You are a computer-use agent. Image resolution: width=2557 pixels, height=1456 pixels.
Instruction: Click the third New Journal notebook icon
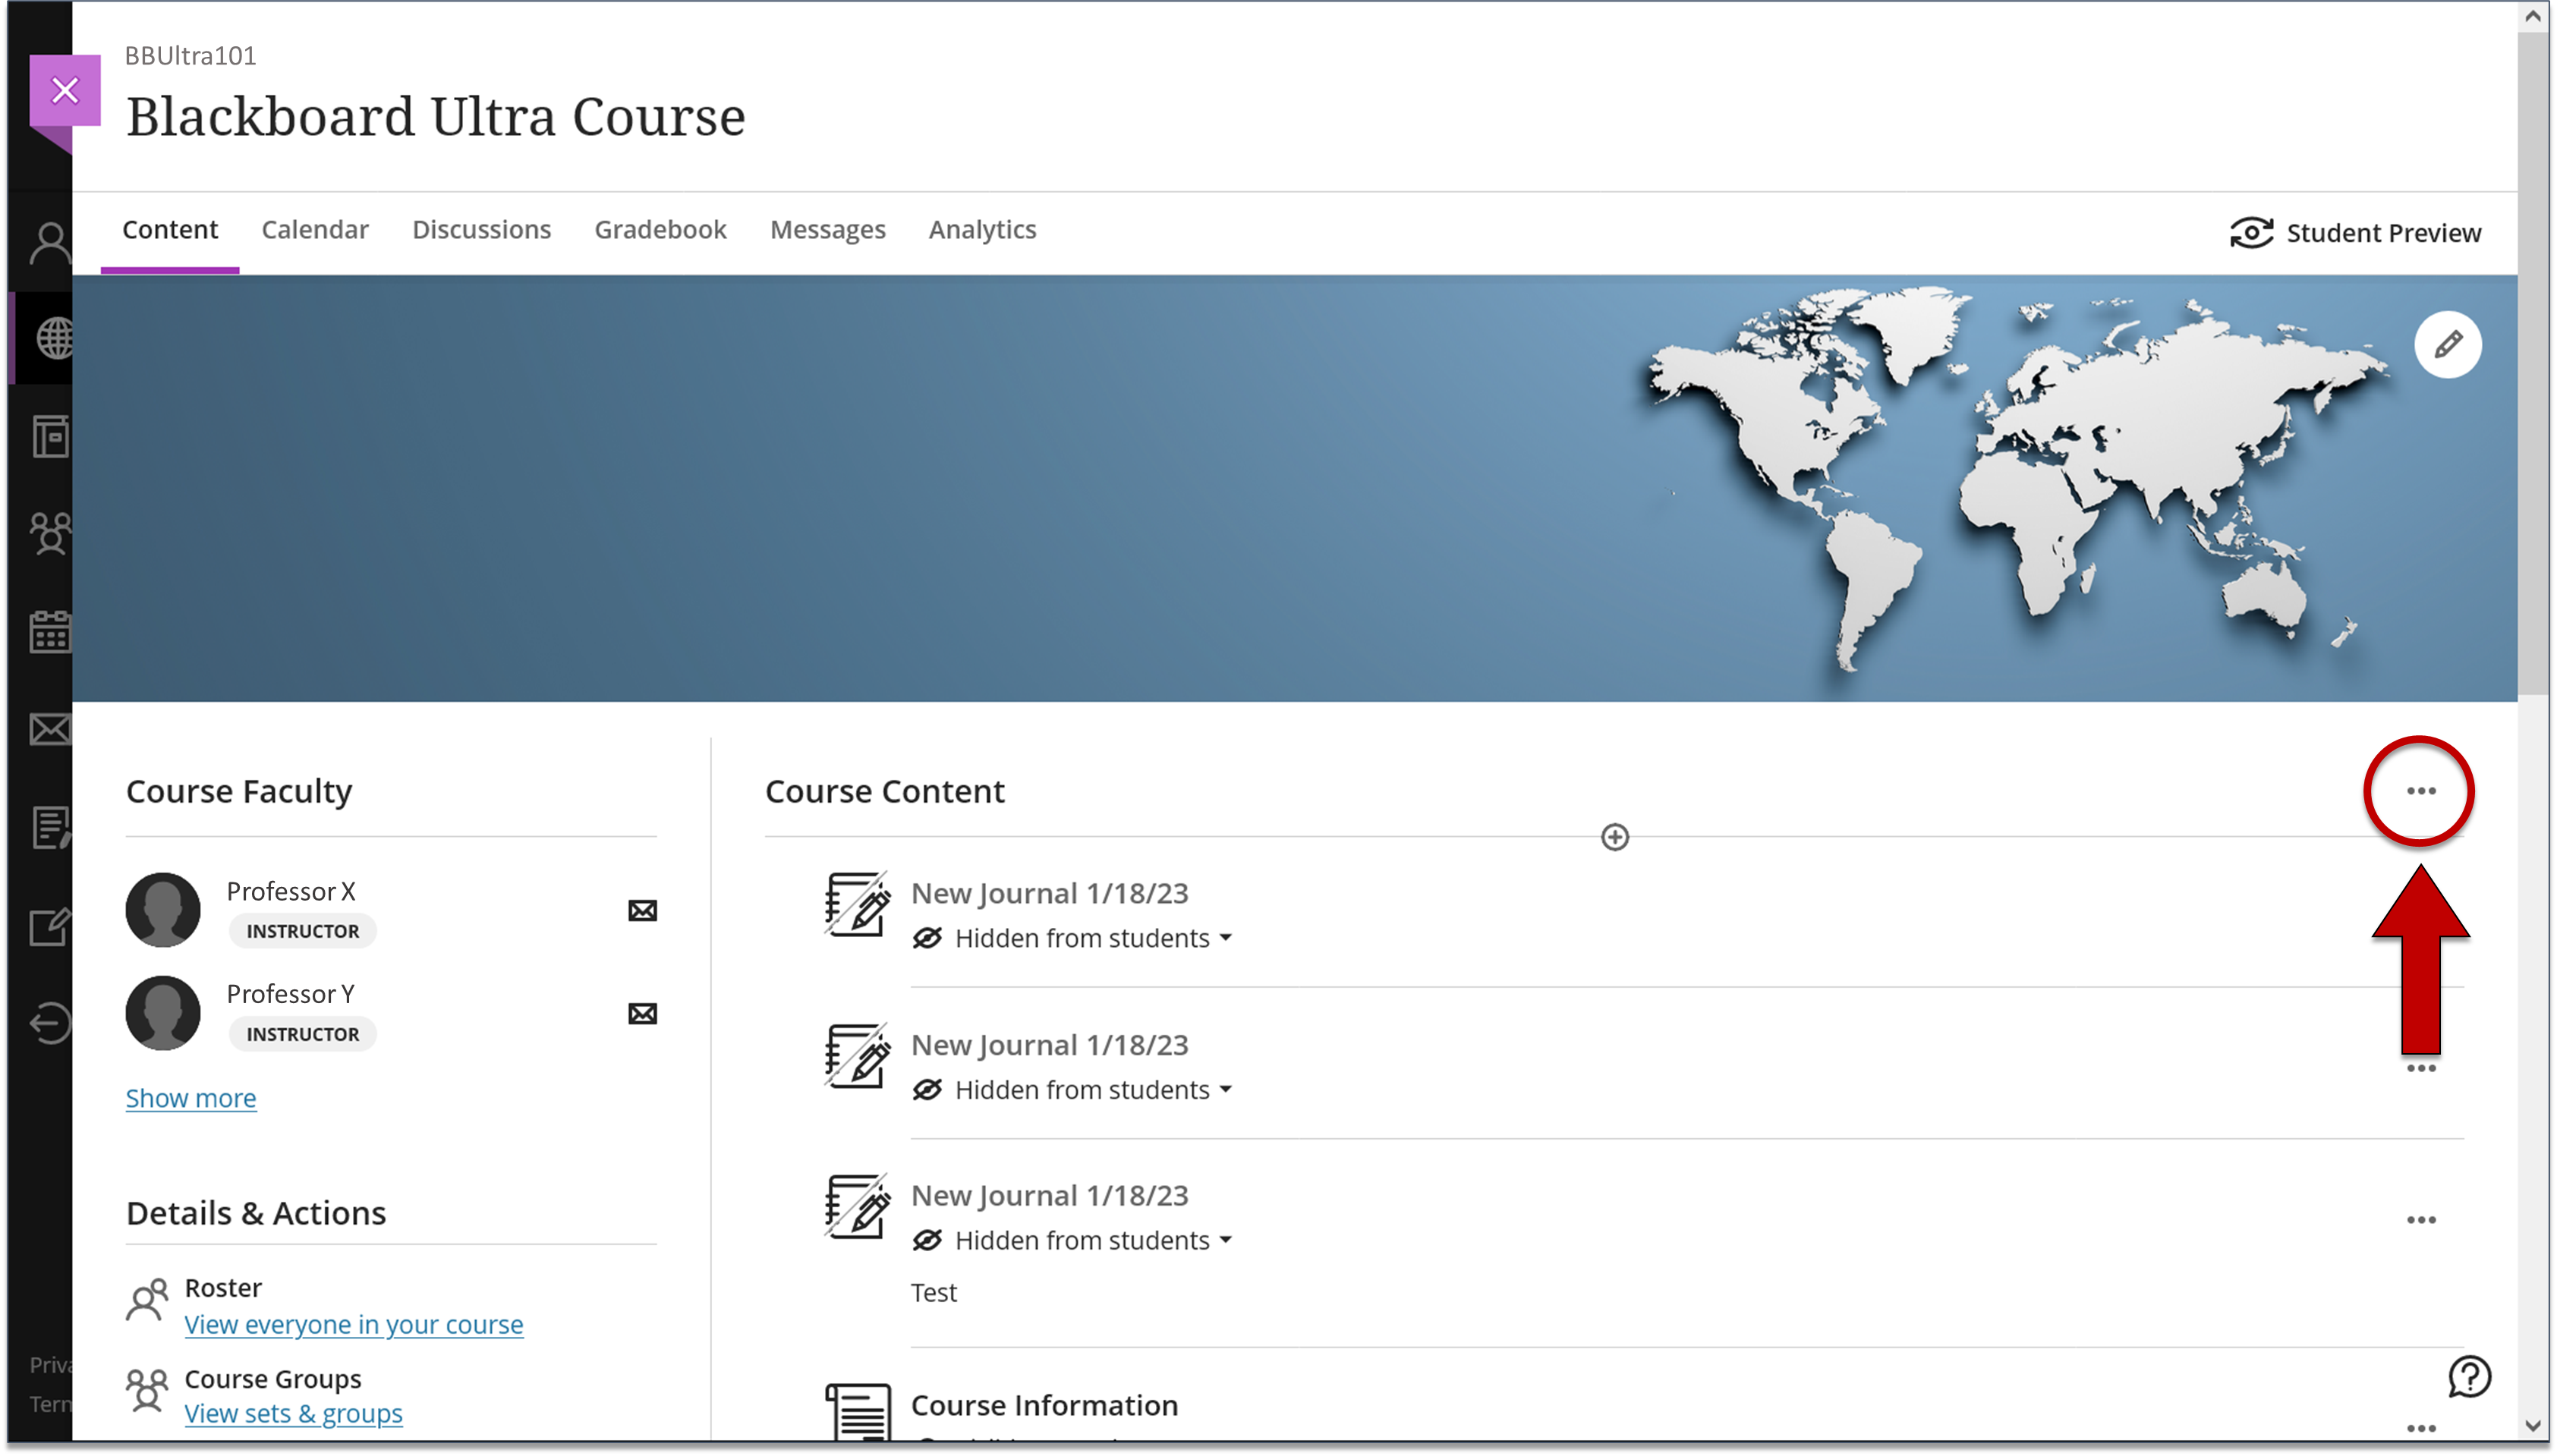[x=857, y=1206]
